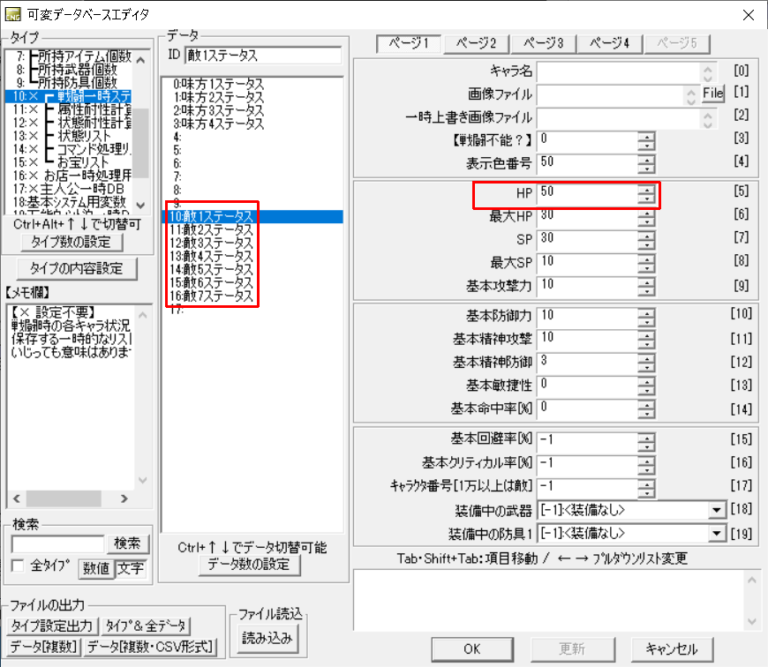Expand the 装備中の防具1 dropdown list
Screen dimensions: 768x667
(x=716, y=533)
